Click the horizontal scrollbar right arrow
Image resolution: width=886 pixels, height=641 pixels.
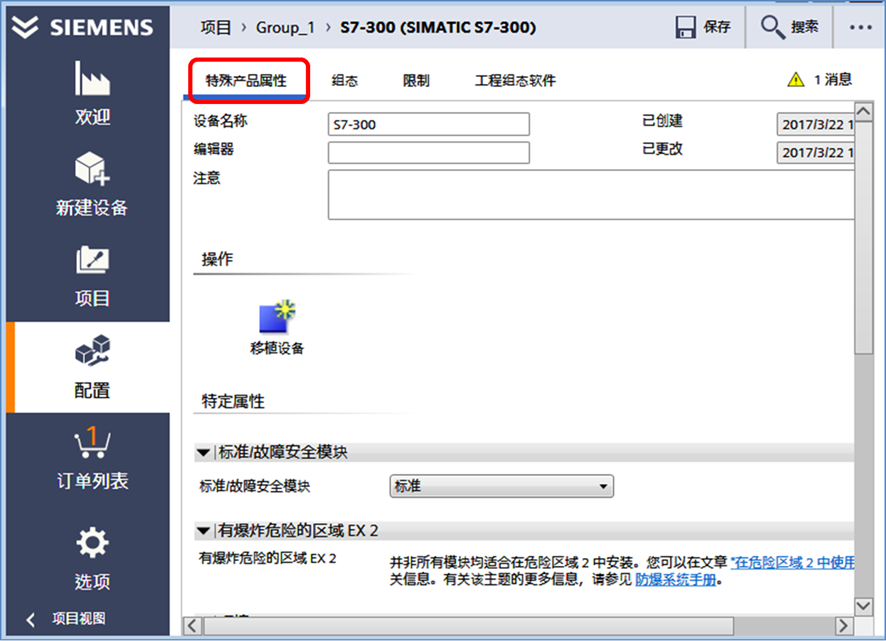(x=844, y=626)
